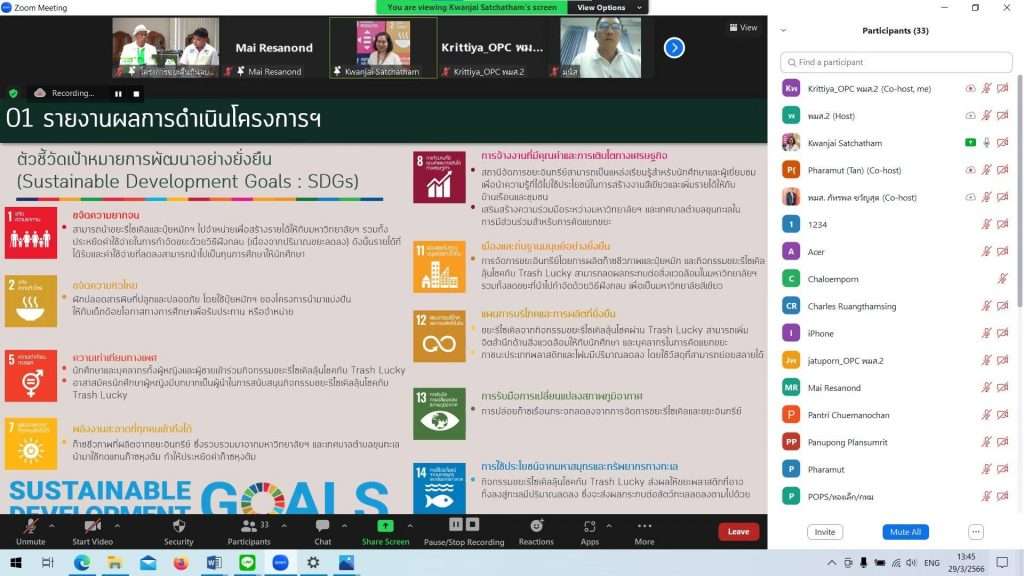Screen dimensions: 1024x576
Task: Expand share options caret next to Share Screen
Action: click(409, 525)
